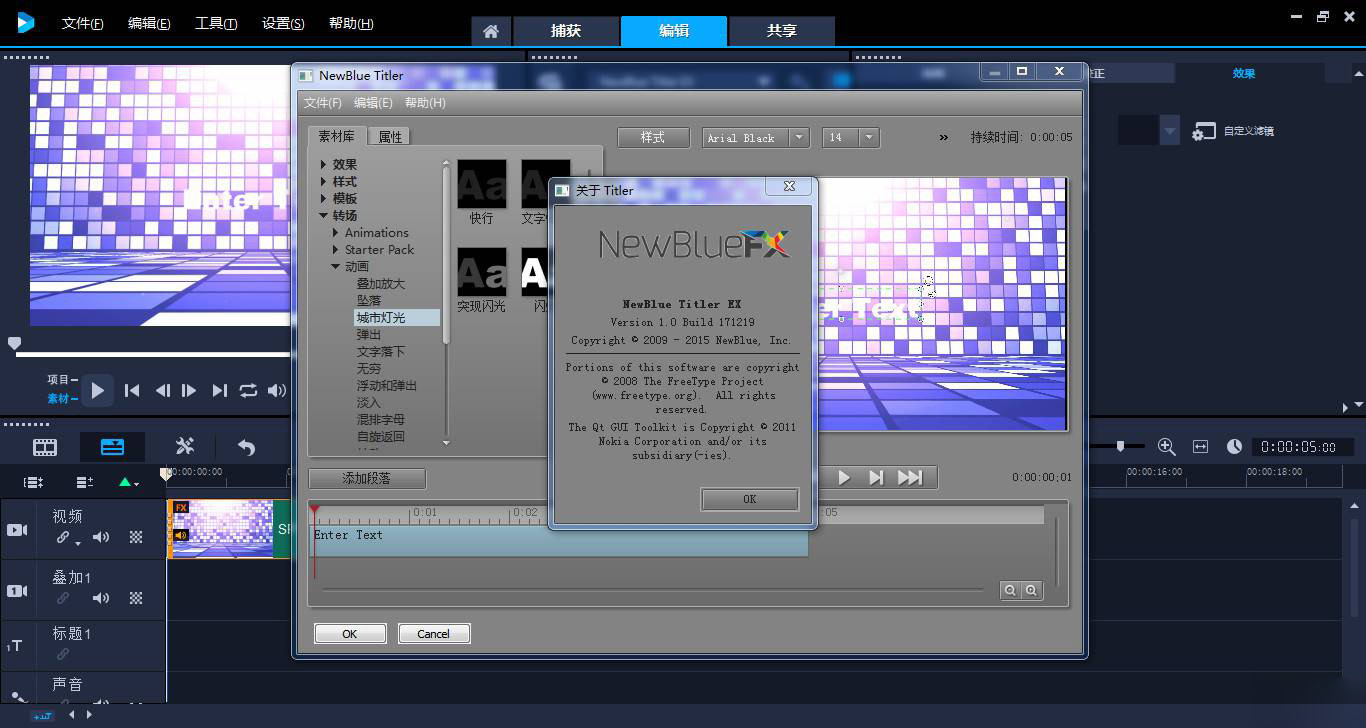Jump to start in main preview

tap(132, 391)
